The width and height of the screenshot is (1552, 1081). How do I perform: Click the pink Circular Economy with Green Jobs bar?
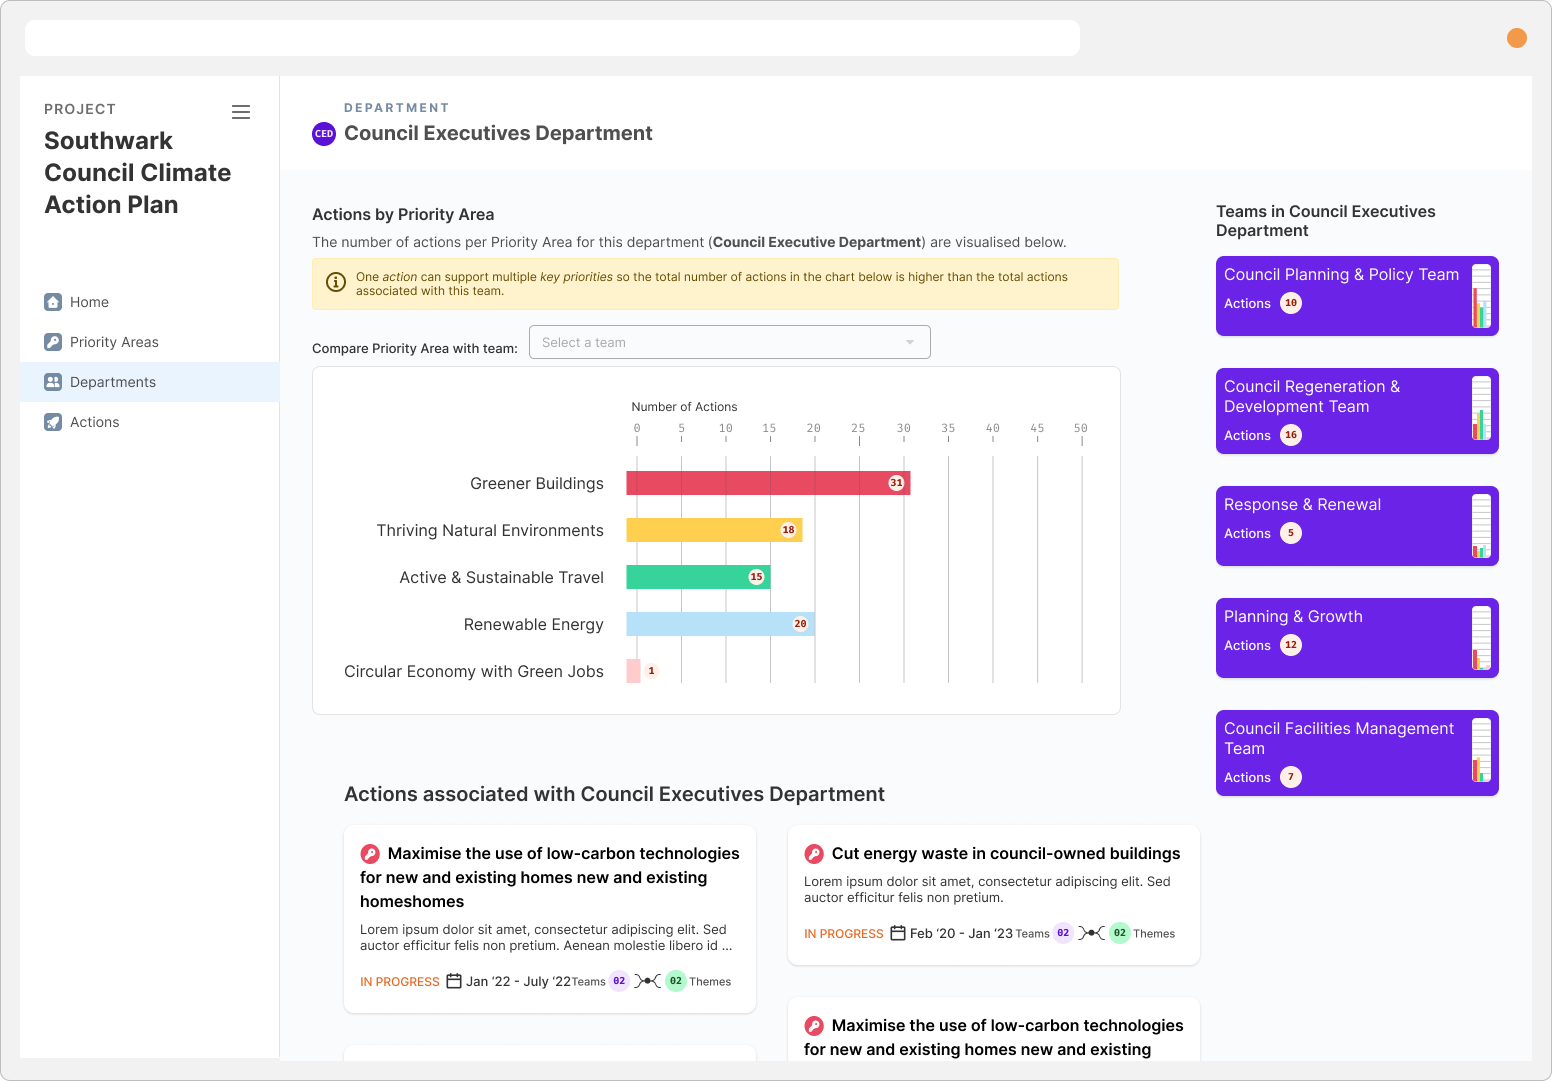633,671
